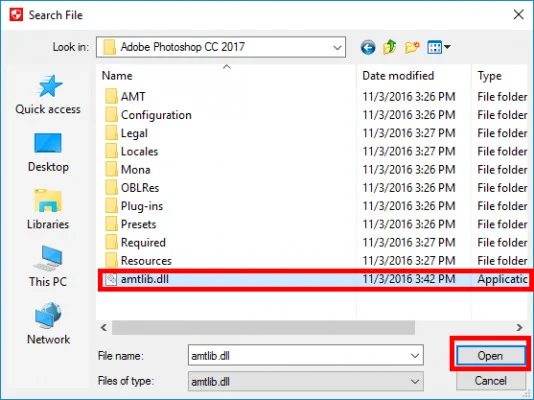Select the Resources folder icon
Image resolution: width=534 pixels, height=400 pixels.
point(111,260)
